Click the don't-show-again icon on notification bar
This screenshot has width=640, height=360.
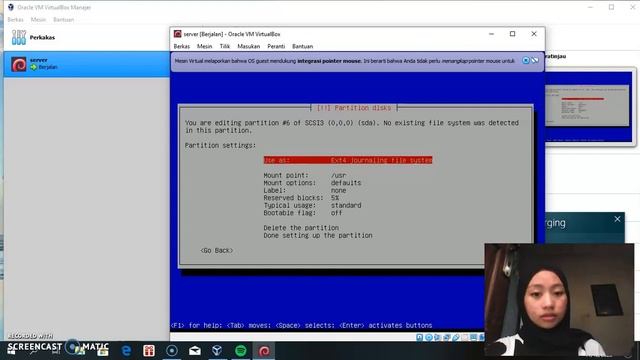point(535,60)
